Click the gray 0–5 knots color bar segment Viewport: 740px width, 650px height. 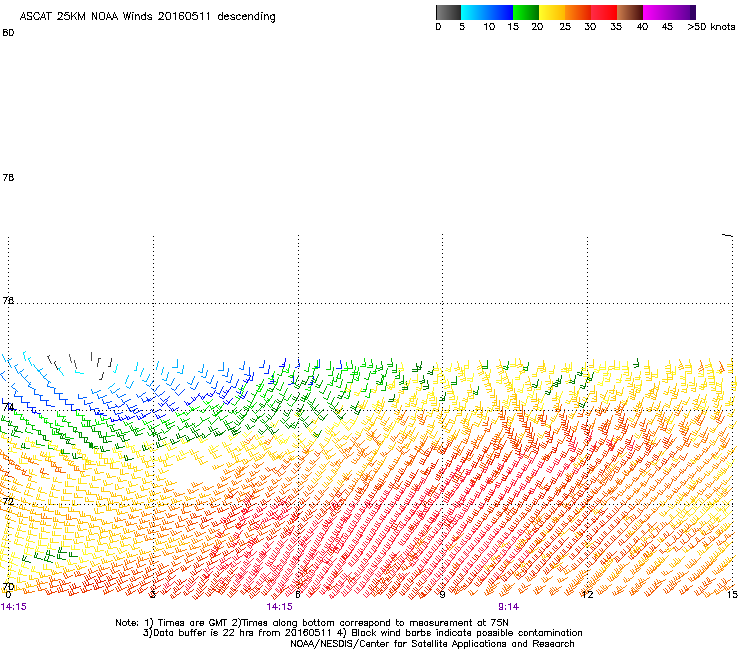[448, 12]
